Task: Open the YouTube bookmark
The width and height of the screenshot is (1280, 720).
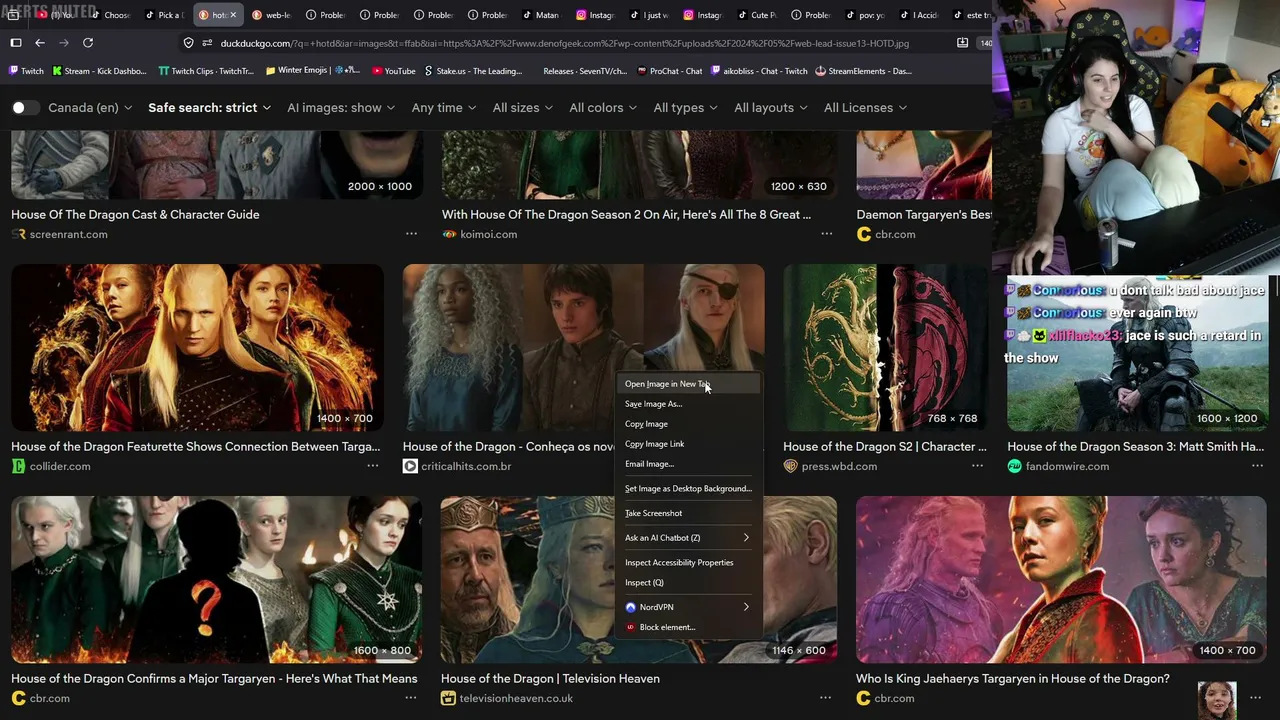Action: tap(393, 71)
